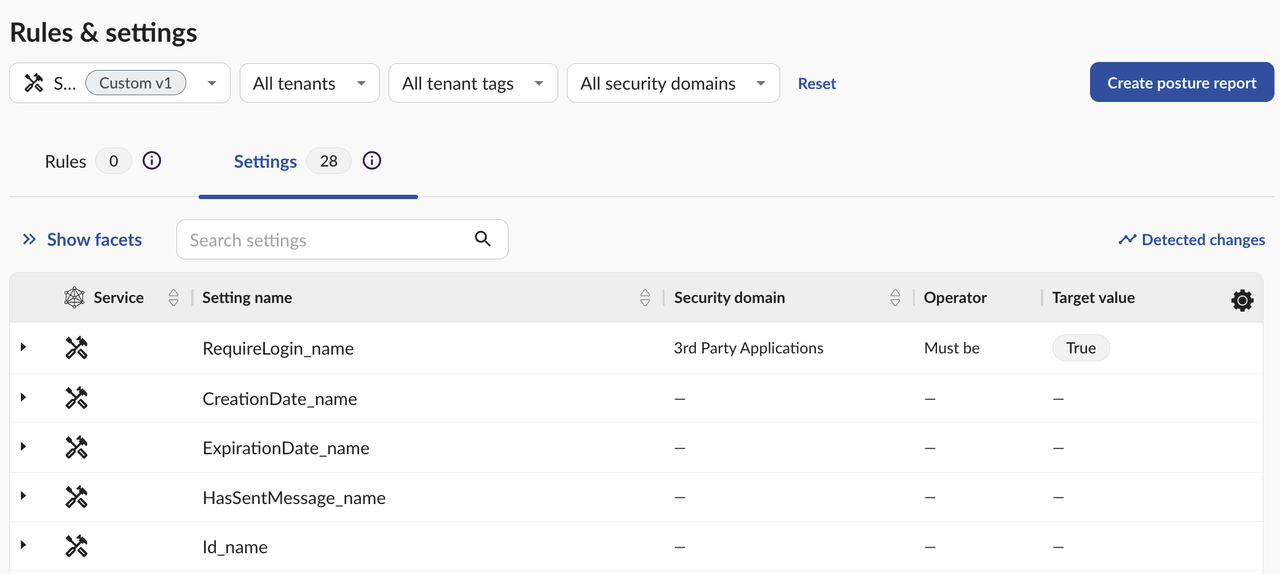Expand the HasSentMessage_name row
Screen dimensions: 1280x574
[23, 496]
